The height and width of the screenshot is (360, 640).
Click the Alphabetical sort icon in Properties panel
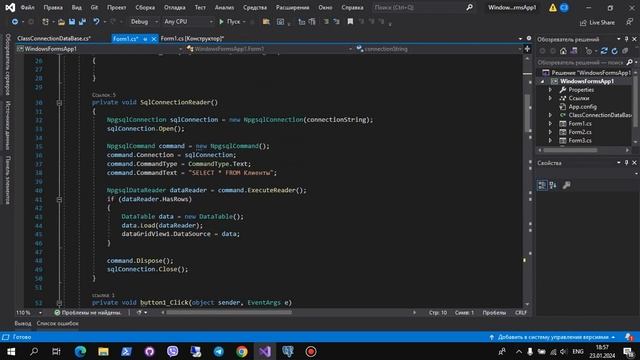553,185
